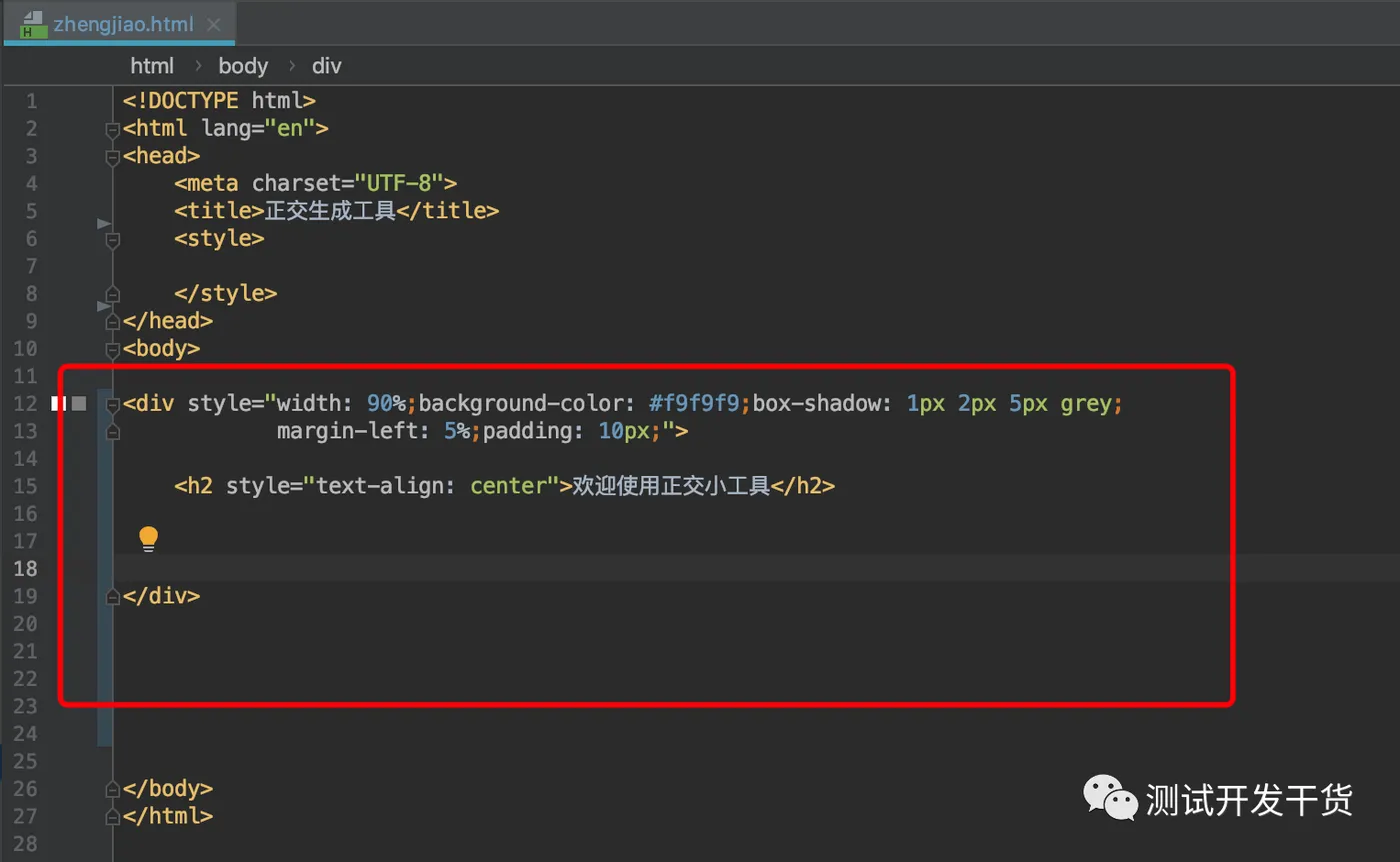The width and height of the screenshot is (1400, 862).
Task: Click the title text 正交生成工具
Action: point(330,211)
